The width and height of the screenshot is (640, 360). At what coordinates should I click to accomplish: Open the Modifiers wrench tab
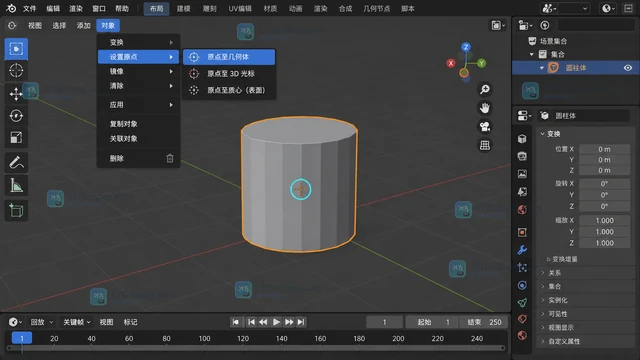click(x=522, y=250)
